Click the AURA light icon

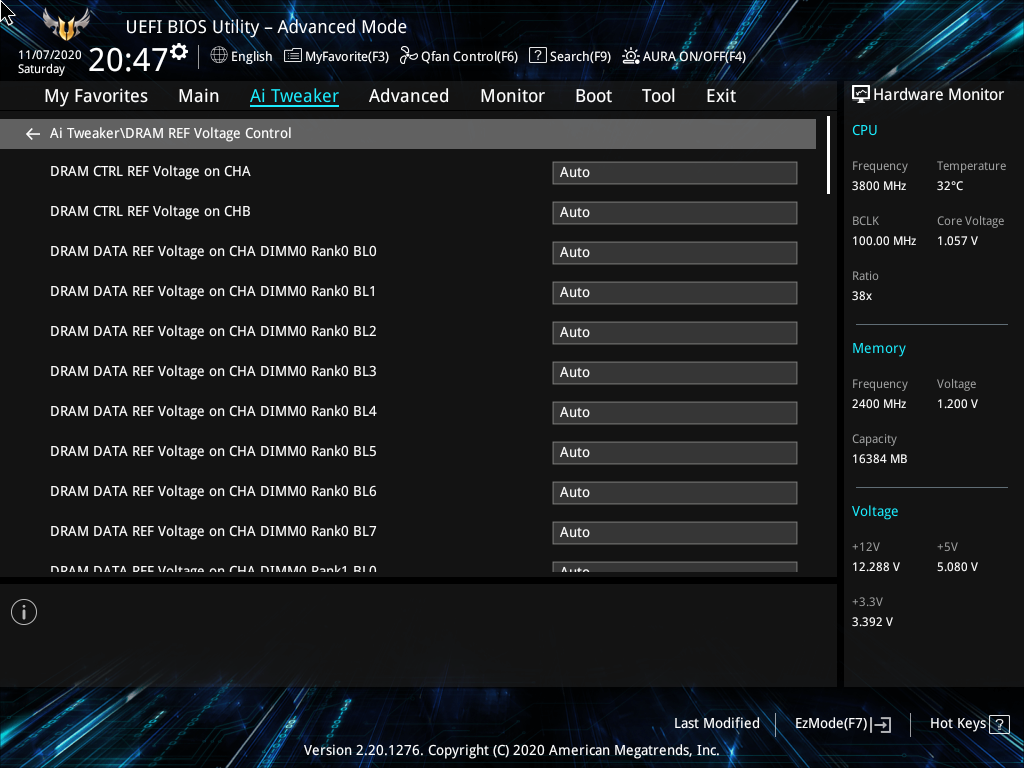tap(631, 56)
